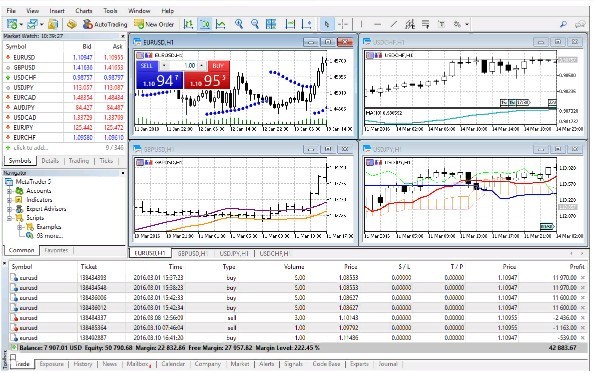Select the GBPUSD,H1 chart tab

click(192, 253)
